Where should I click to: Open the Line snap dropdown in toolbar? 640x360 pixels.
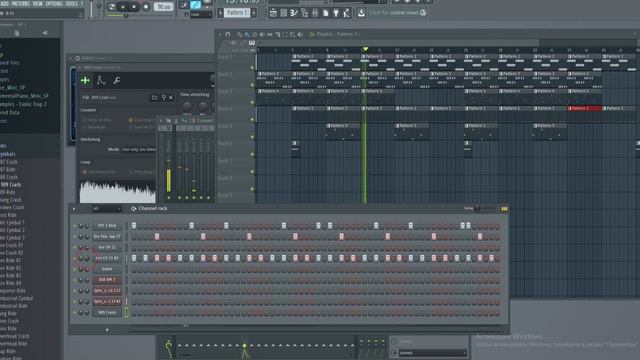(201, 14)
